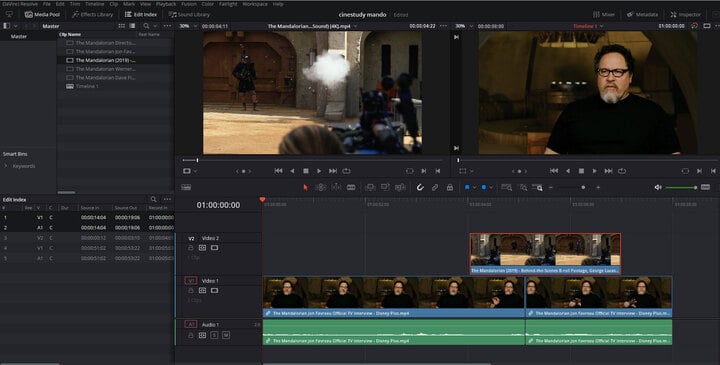Viewport: 720px width, 365px height.
Task: Click the Edit Index search icon
Action: coord(153,199)
